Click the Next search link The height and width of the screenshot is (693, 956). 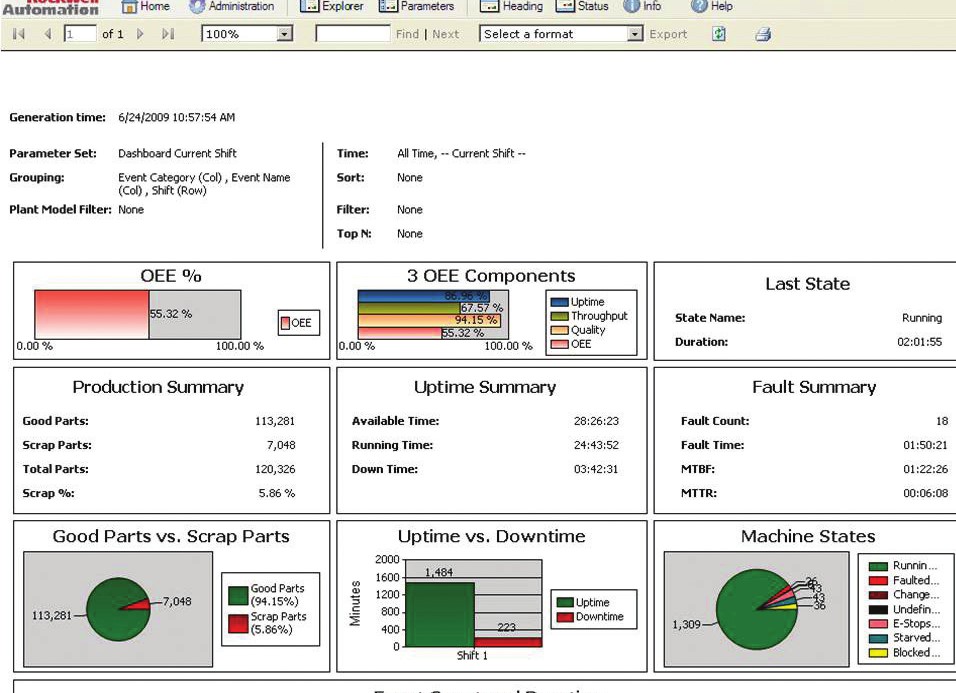[x=445, y=34]
